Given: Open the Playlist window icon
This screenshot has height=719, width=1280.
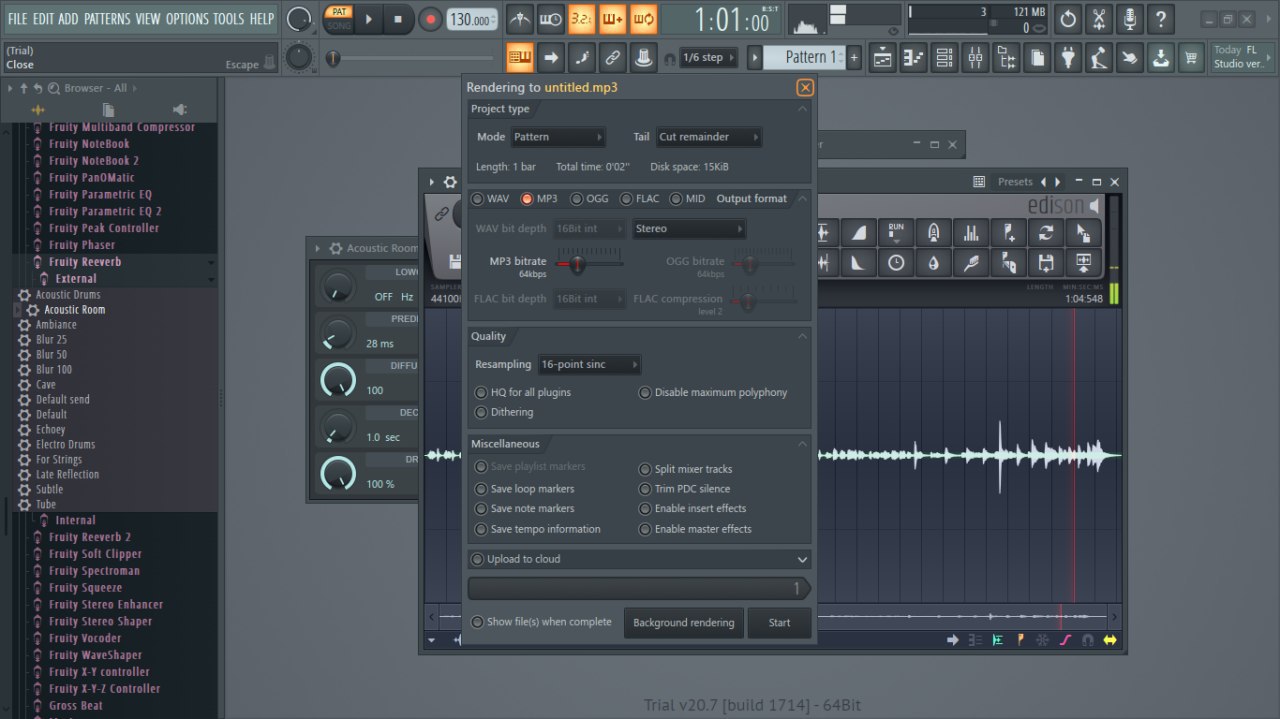Looking at the screenshot, I should pyautogui.click(x=882, y=57).
